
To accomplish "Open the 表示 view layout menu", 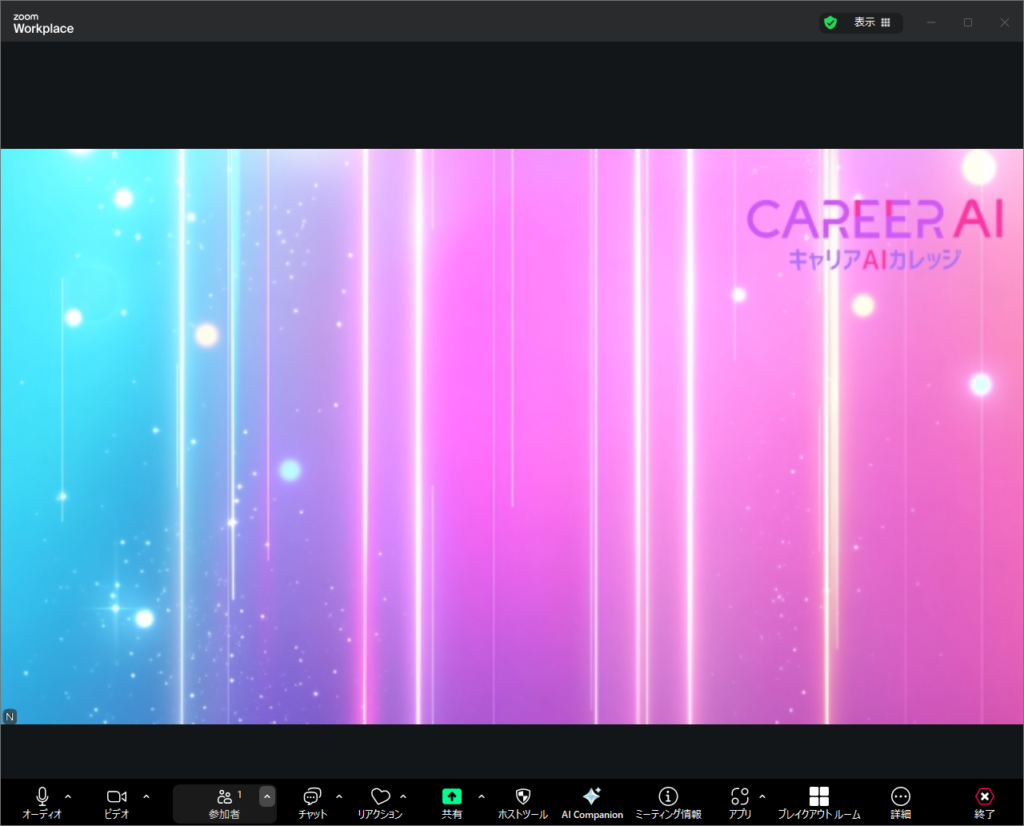I will pyautogui.click(x=871, y=22).
